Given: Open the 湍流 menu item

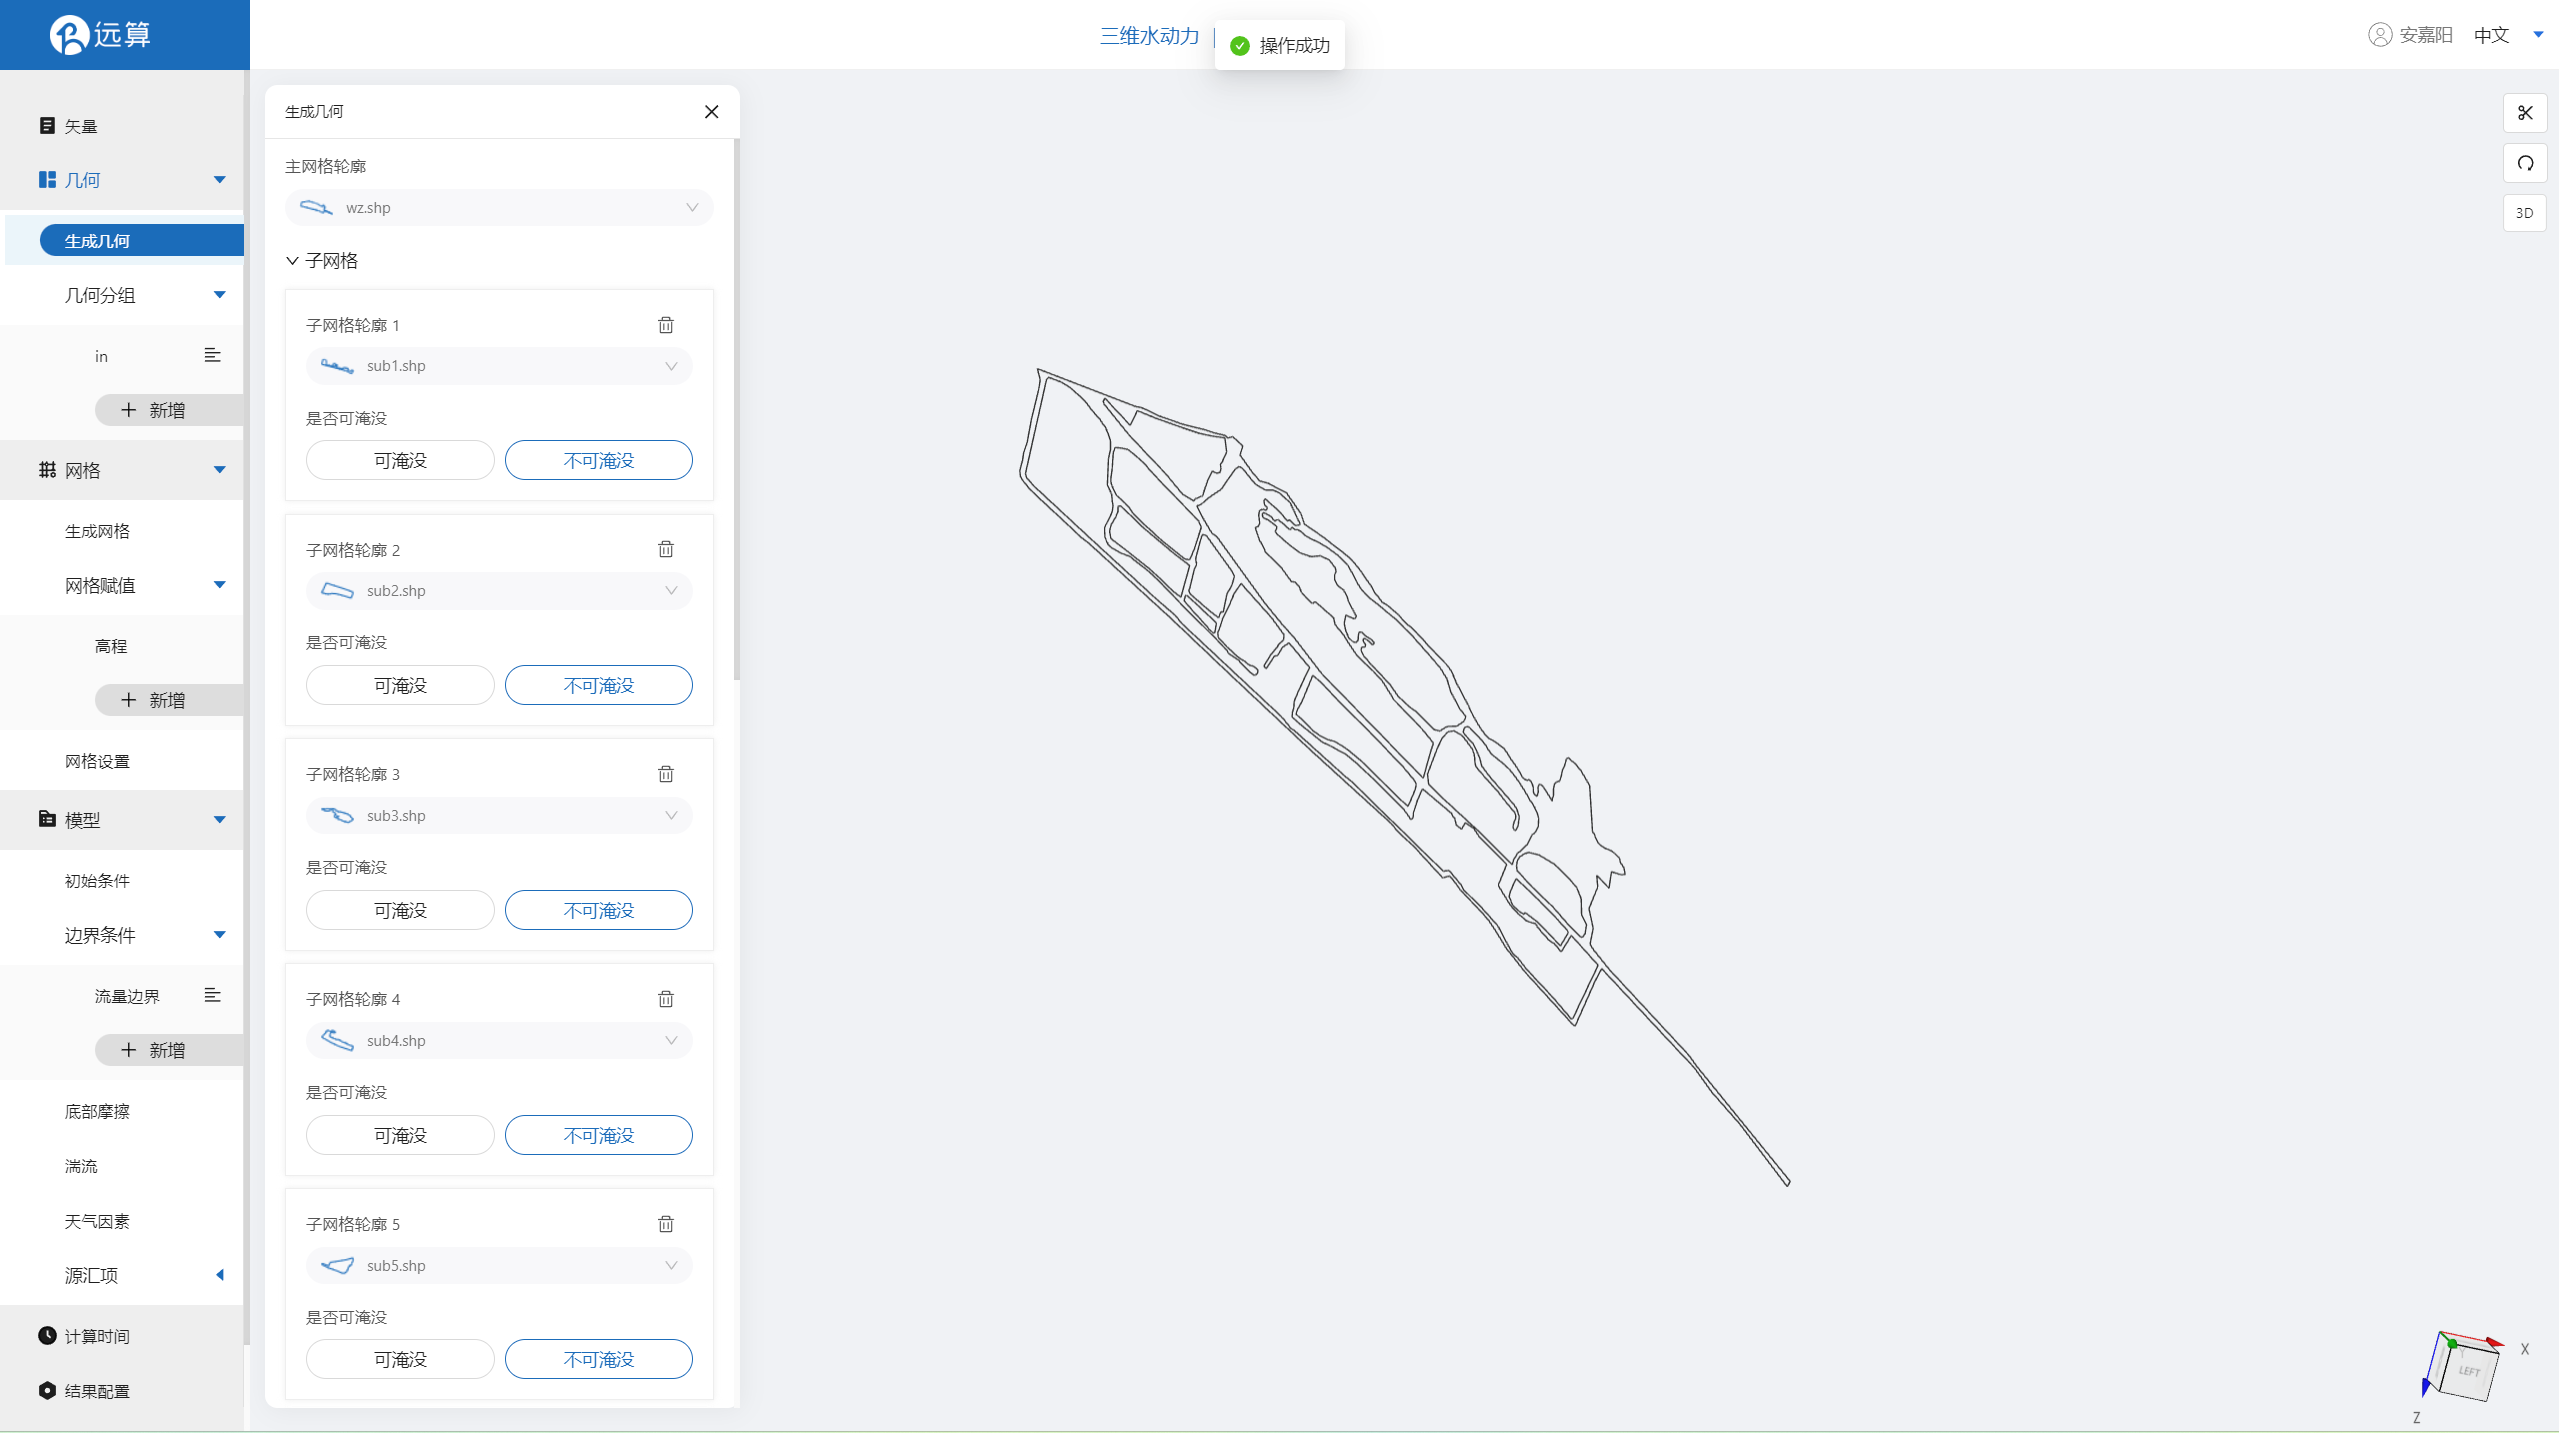Looking at the screenshot, I should point(81,1166).
